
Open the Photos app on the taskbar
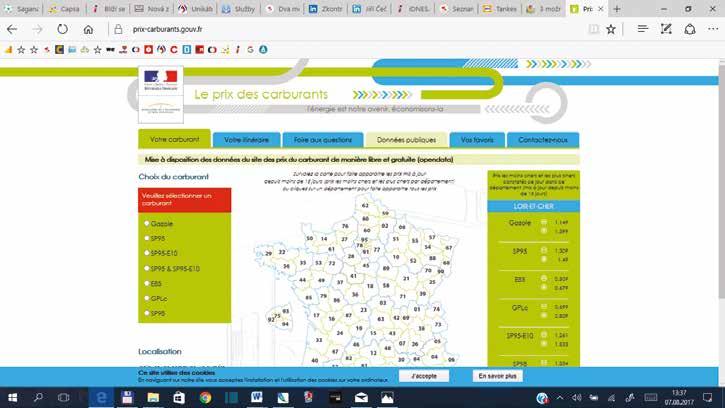click(387, 397)
